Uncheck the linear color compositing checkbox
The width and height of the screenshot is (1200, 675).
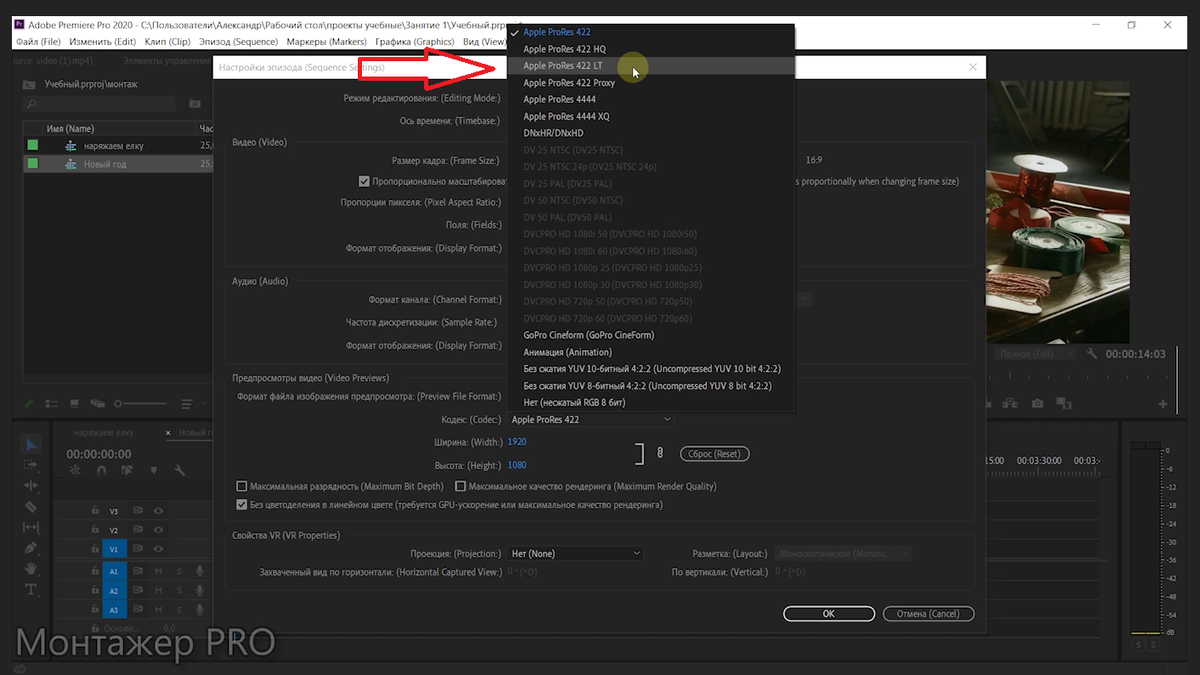point(242,505)
